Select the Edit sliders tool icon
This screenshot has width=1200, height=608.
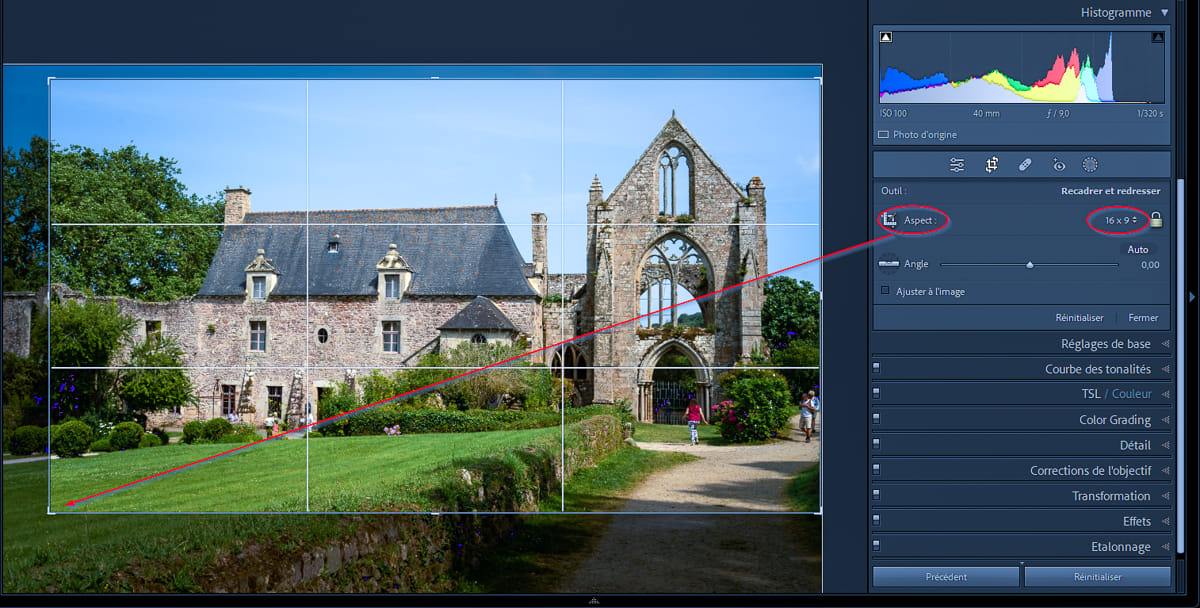[957, 165]
